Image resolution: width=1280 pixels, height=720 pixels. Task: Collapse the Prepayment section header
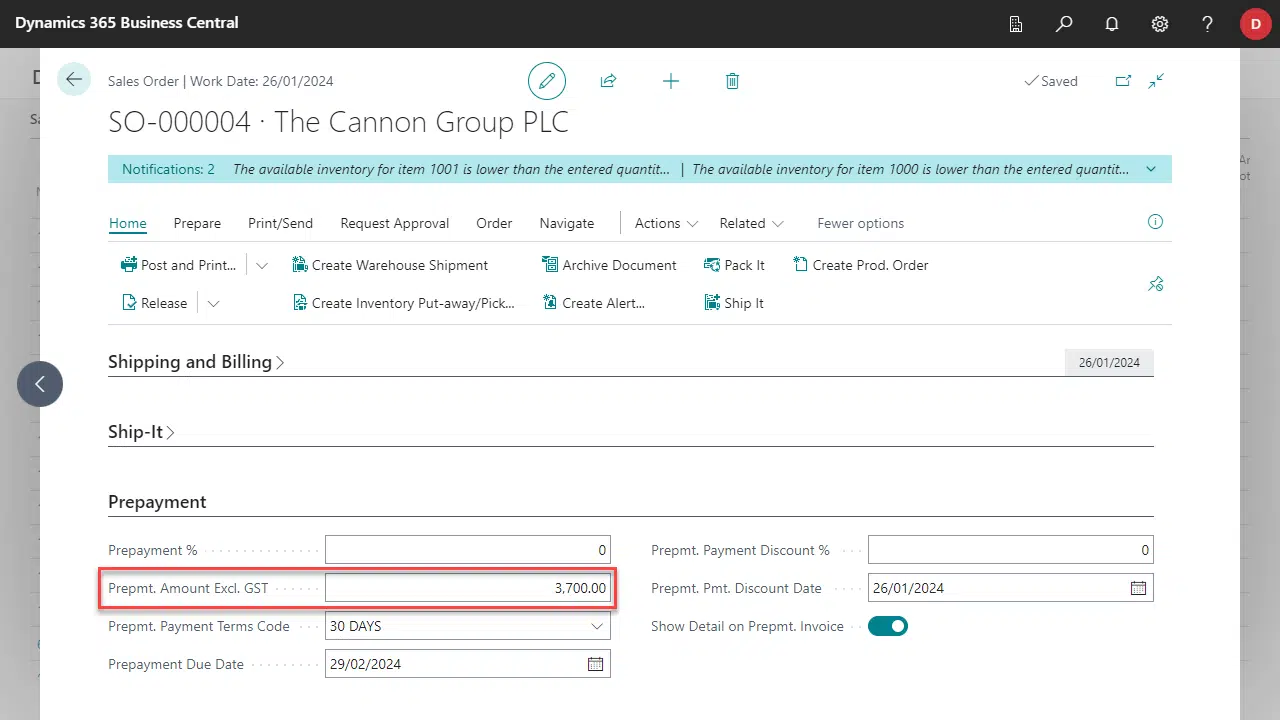point(157,502)
